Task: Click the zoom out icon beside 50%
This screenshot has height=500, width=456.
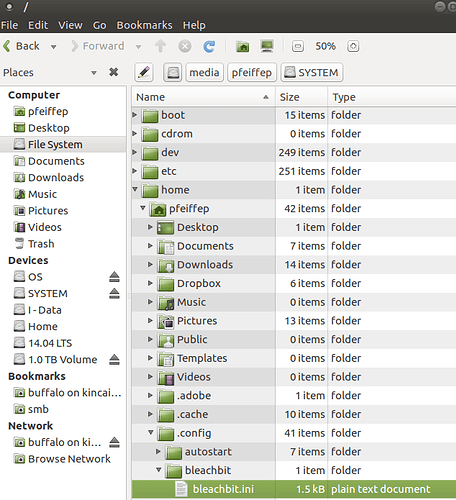Action: (x=298, y=46)
